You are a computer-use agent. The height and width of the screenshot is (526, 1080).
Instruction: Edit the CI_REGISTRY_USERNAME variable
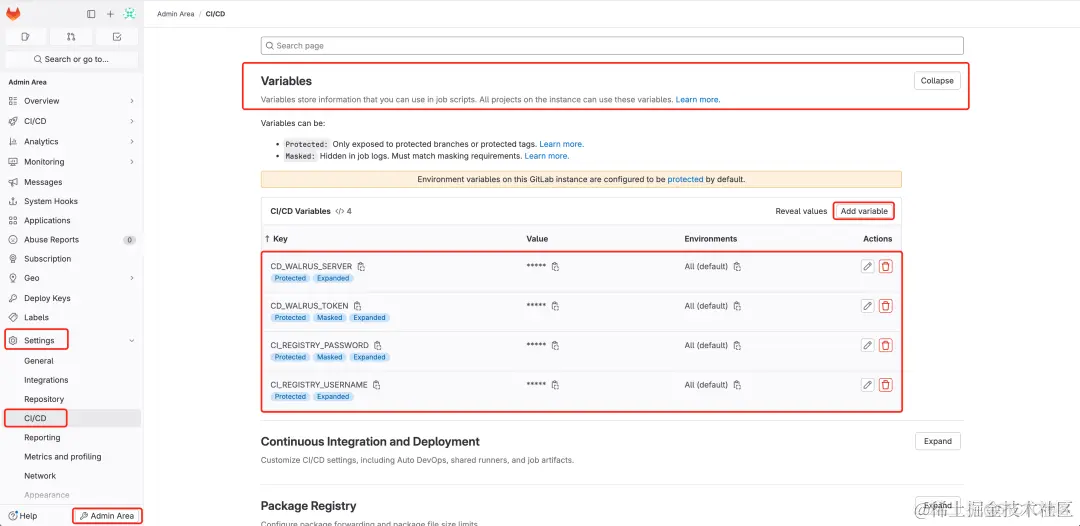868,385
